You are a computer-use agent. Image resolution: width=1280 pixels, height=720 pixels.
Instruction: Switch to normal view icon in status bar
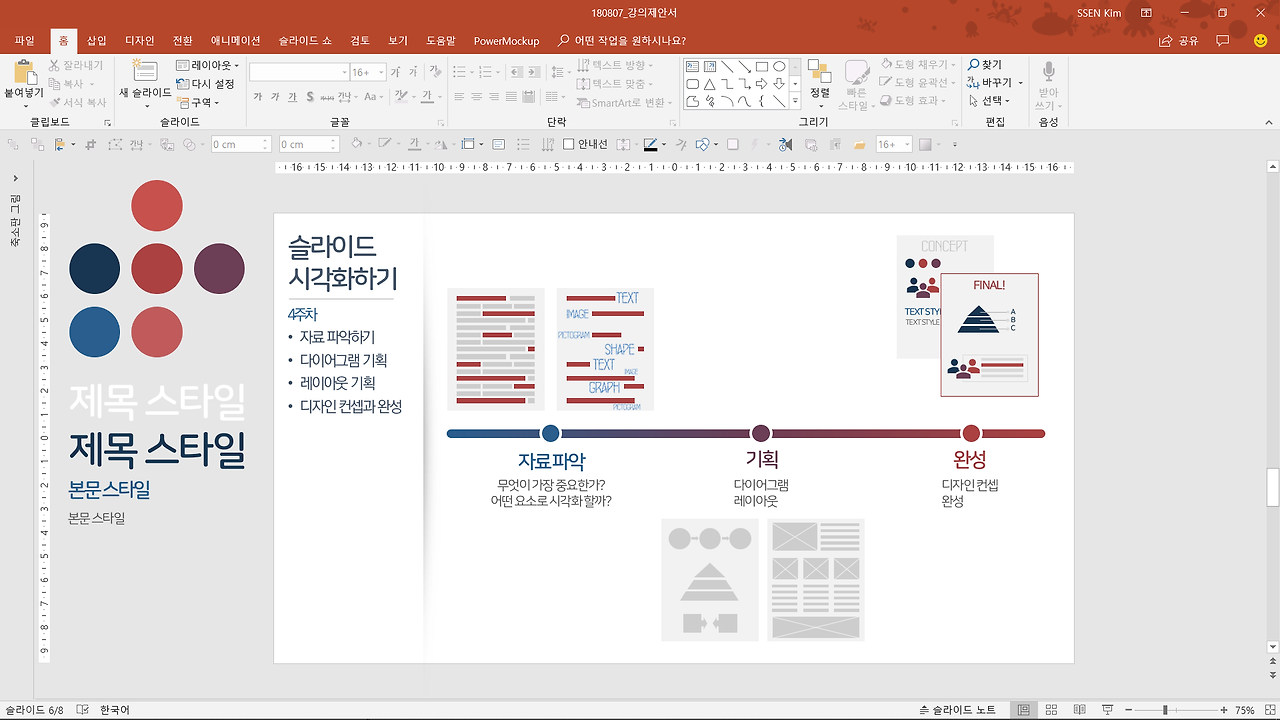tap(1024, 710)
